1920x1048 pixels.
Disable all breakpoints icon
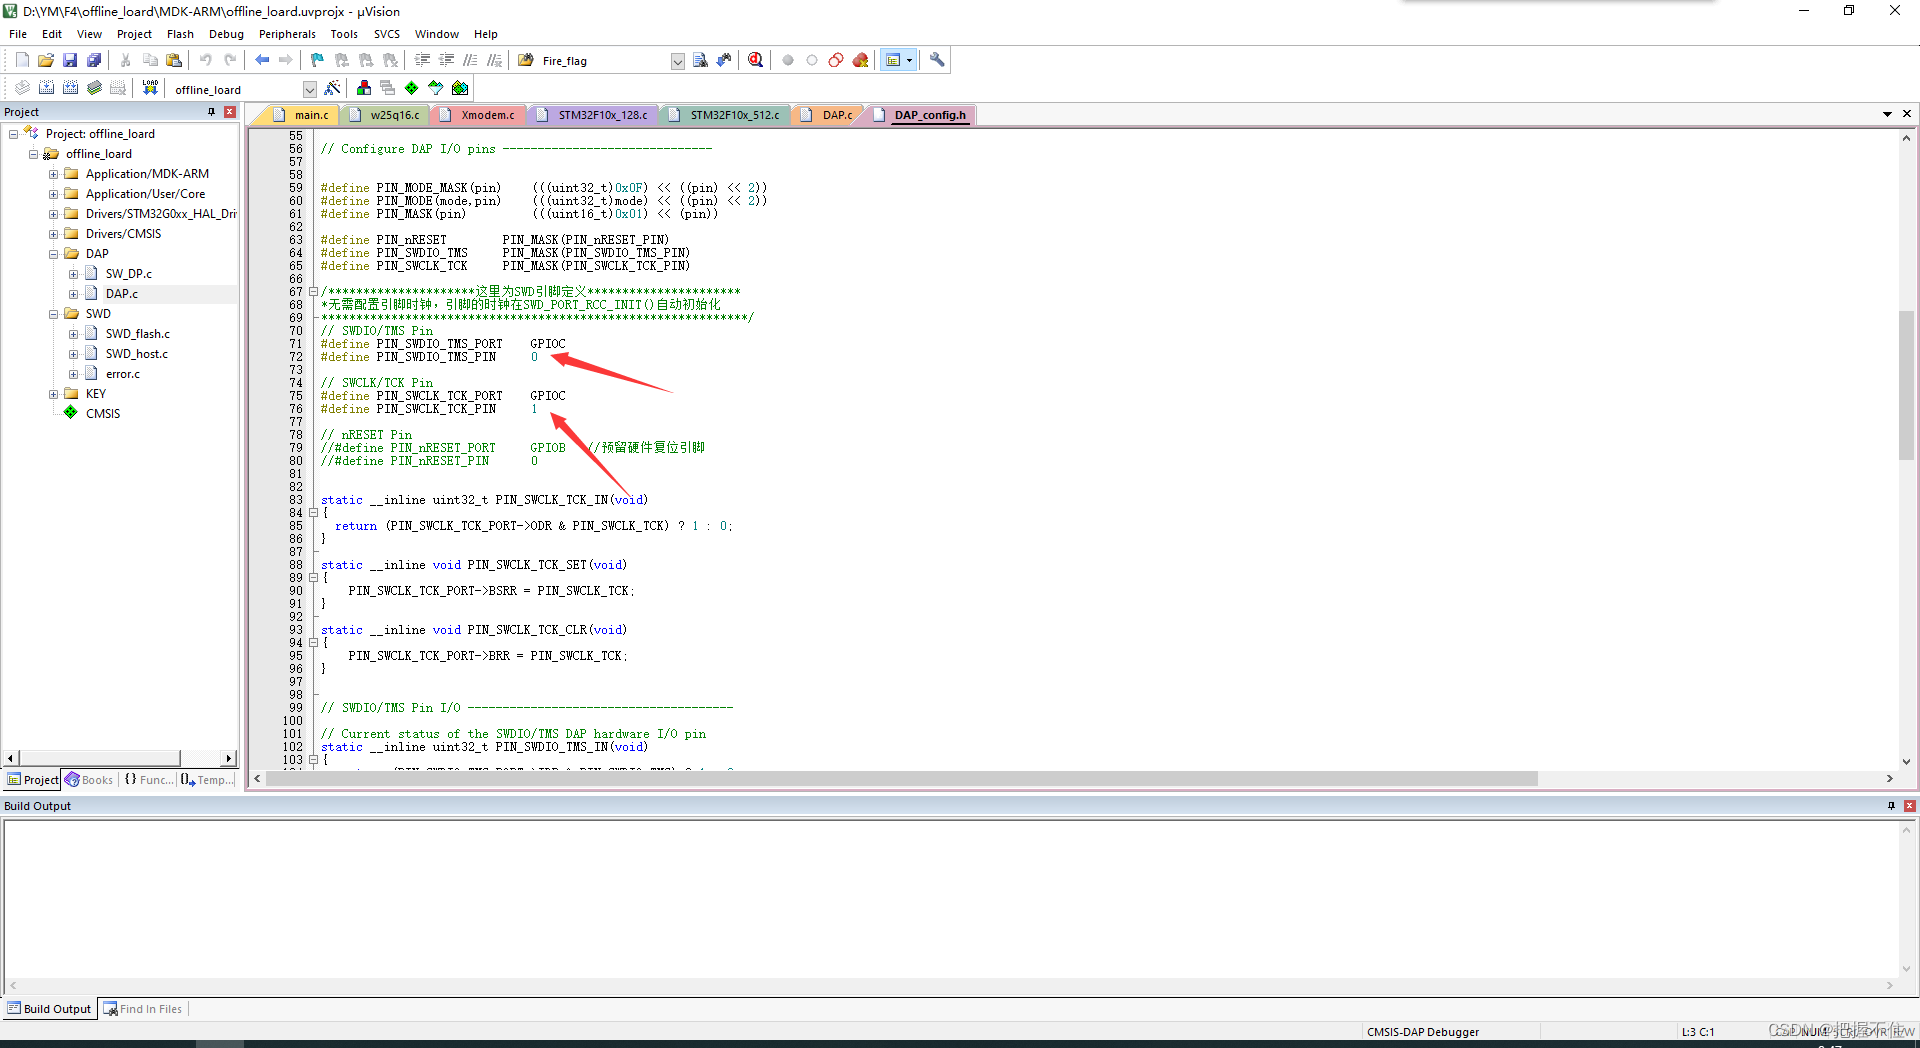click(x=836, y=60)
